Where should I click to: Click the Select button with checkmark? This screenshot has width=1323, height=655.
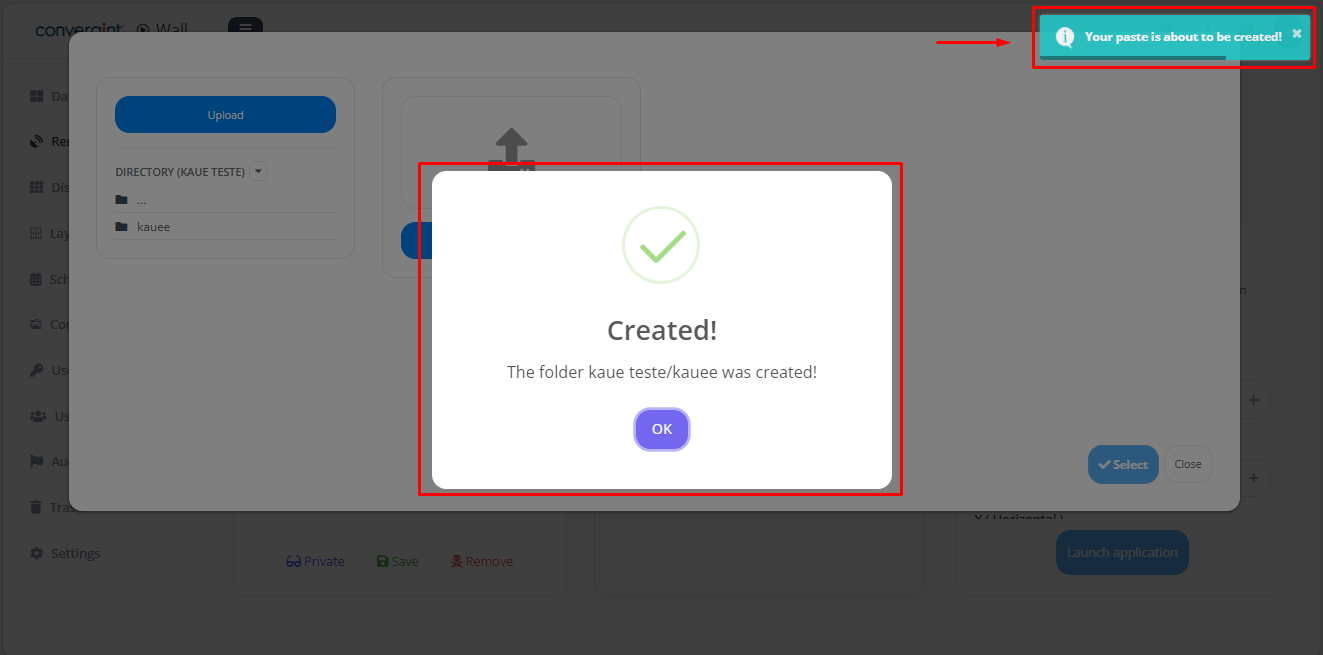point(1123,464)
